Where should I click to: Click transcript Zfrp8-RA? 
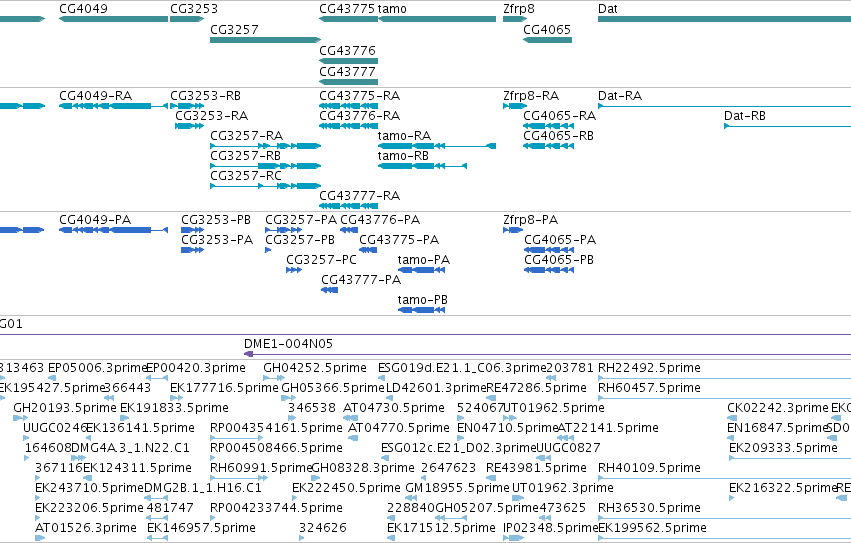515,106
